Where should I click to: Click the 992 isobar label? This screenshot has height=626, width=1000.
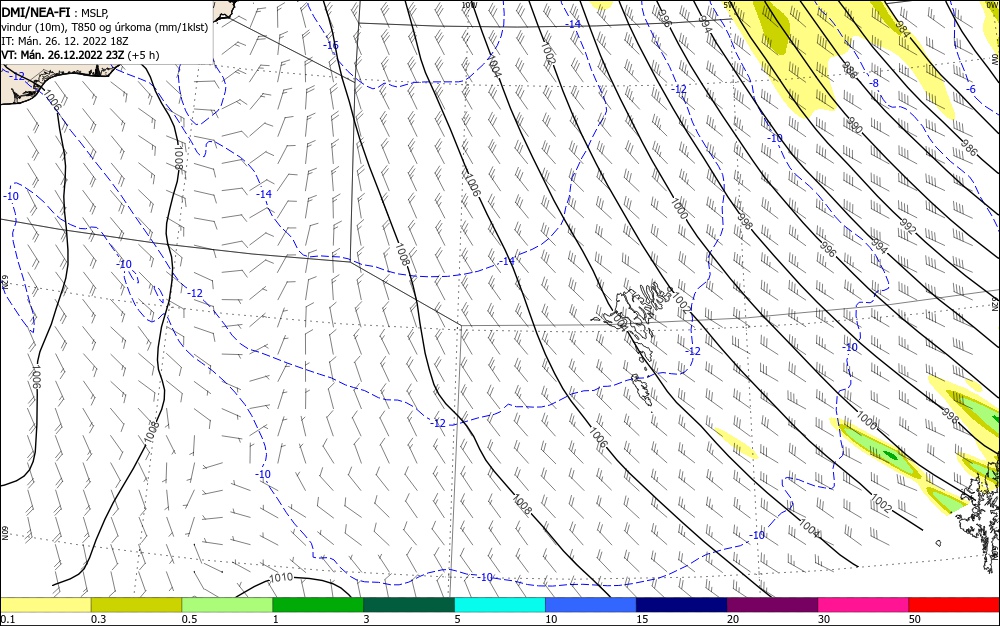point(908,226)
